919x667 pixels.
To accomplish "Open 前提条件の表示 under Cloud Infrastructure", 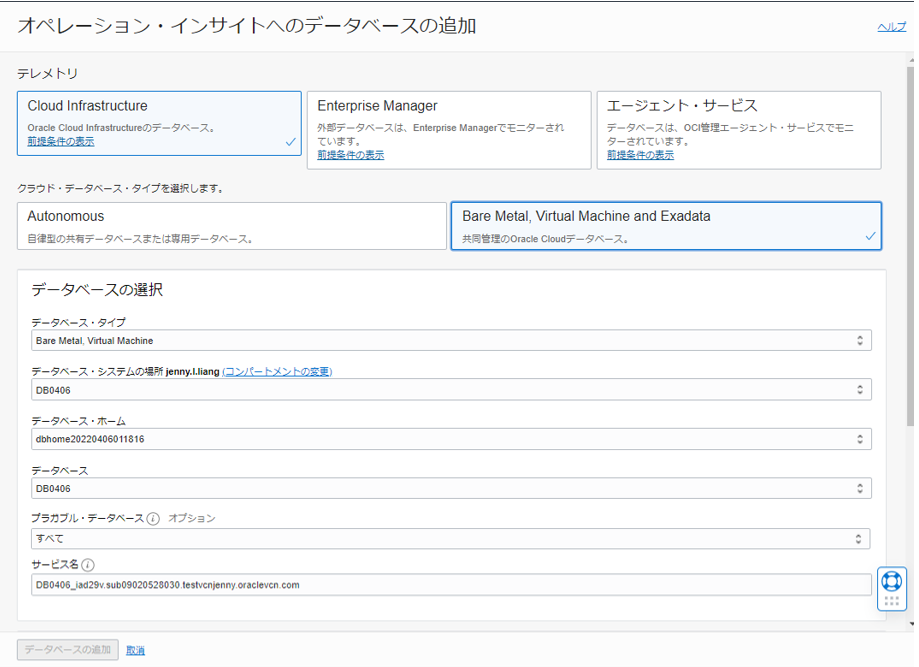I will click(61, 142).
